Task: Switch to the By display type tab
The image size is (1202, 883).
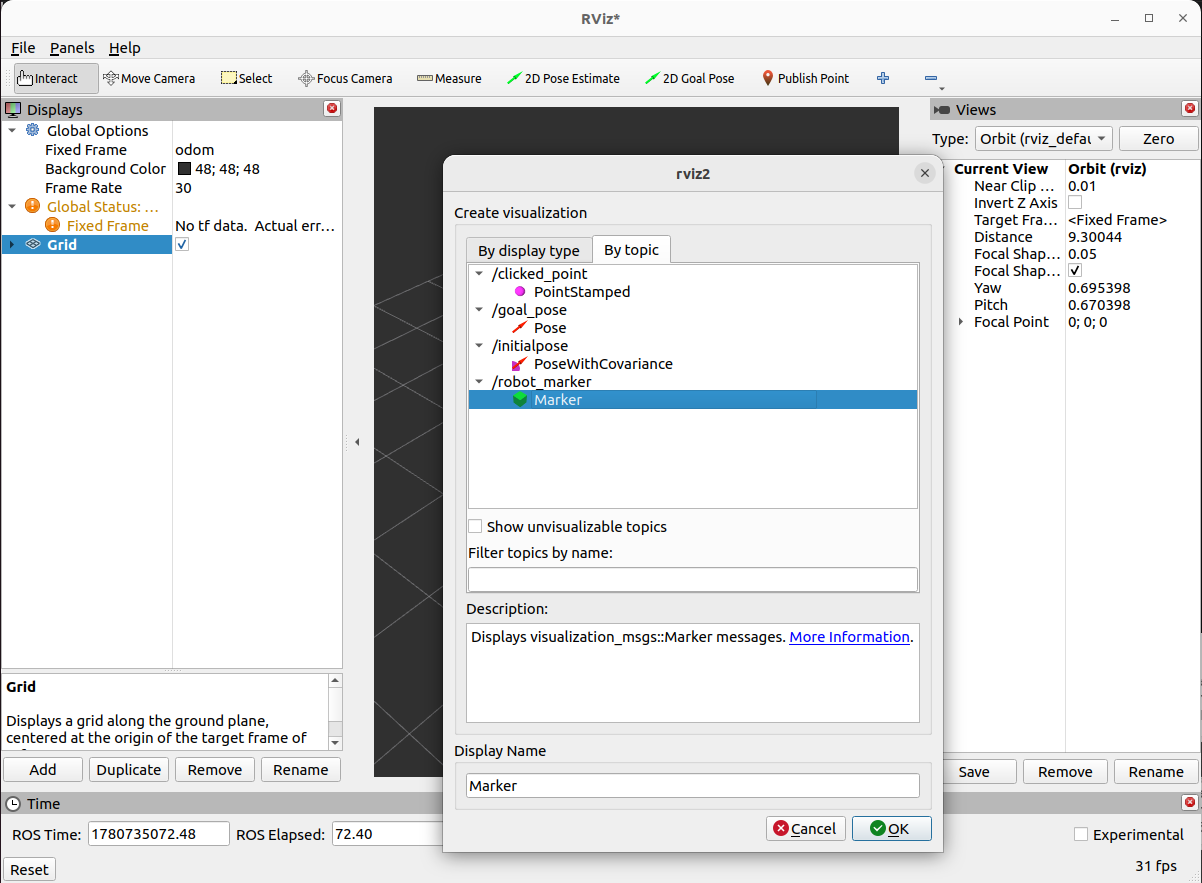Action: [x=529, y=251]
